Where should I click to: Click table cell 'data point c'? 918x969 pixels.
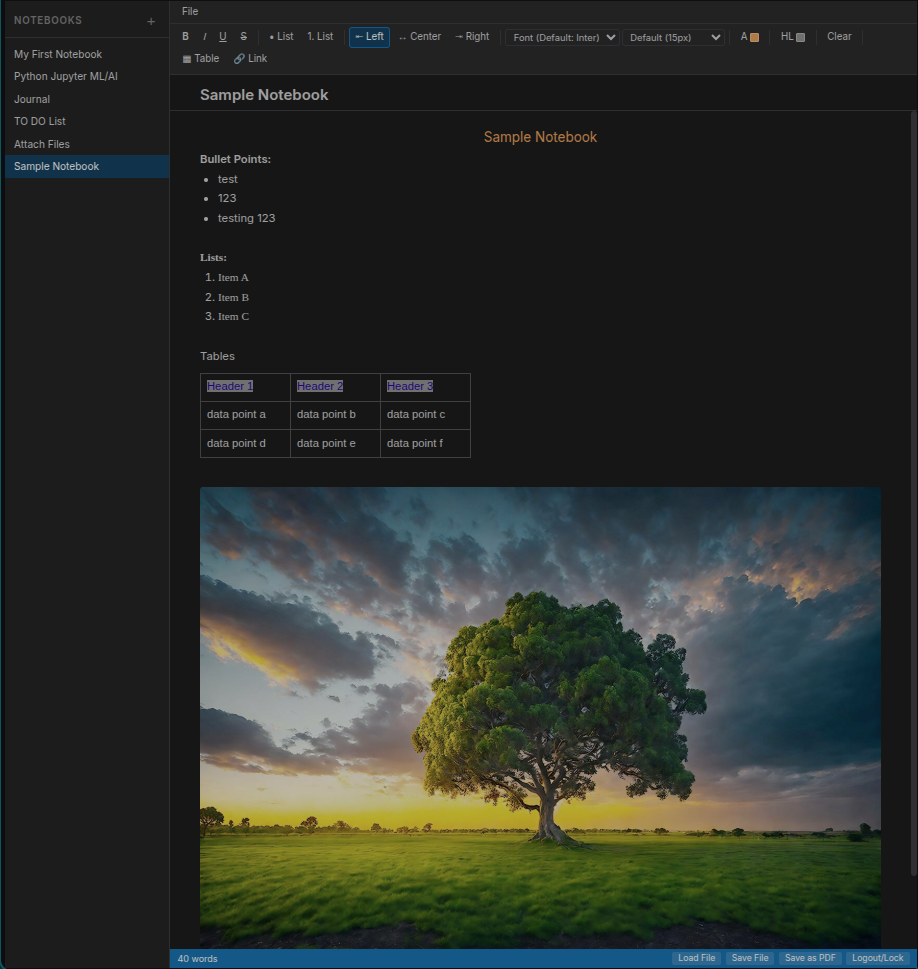425,415
